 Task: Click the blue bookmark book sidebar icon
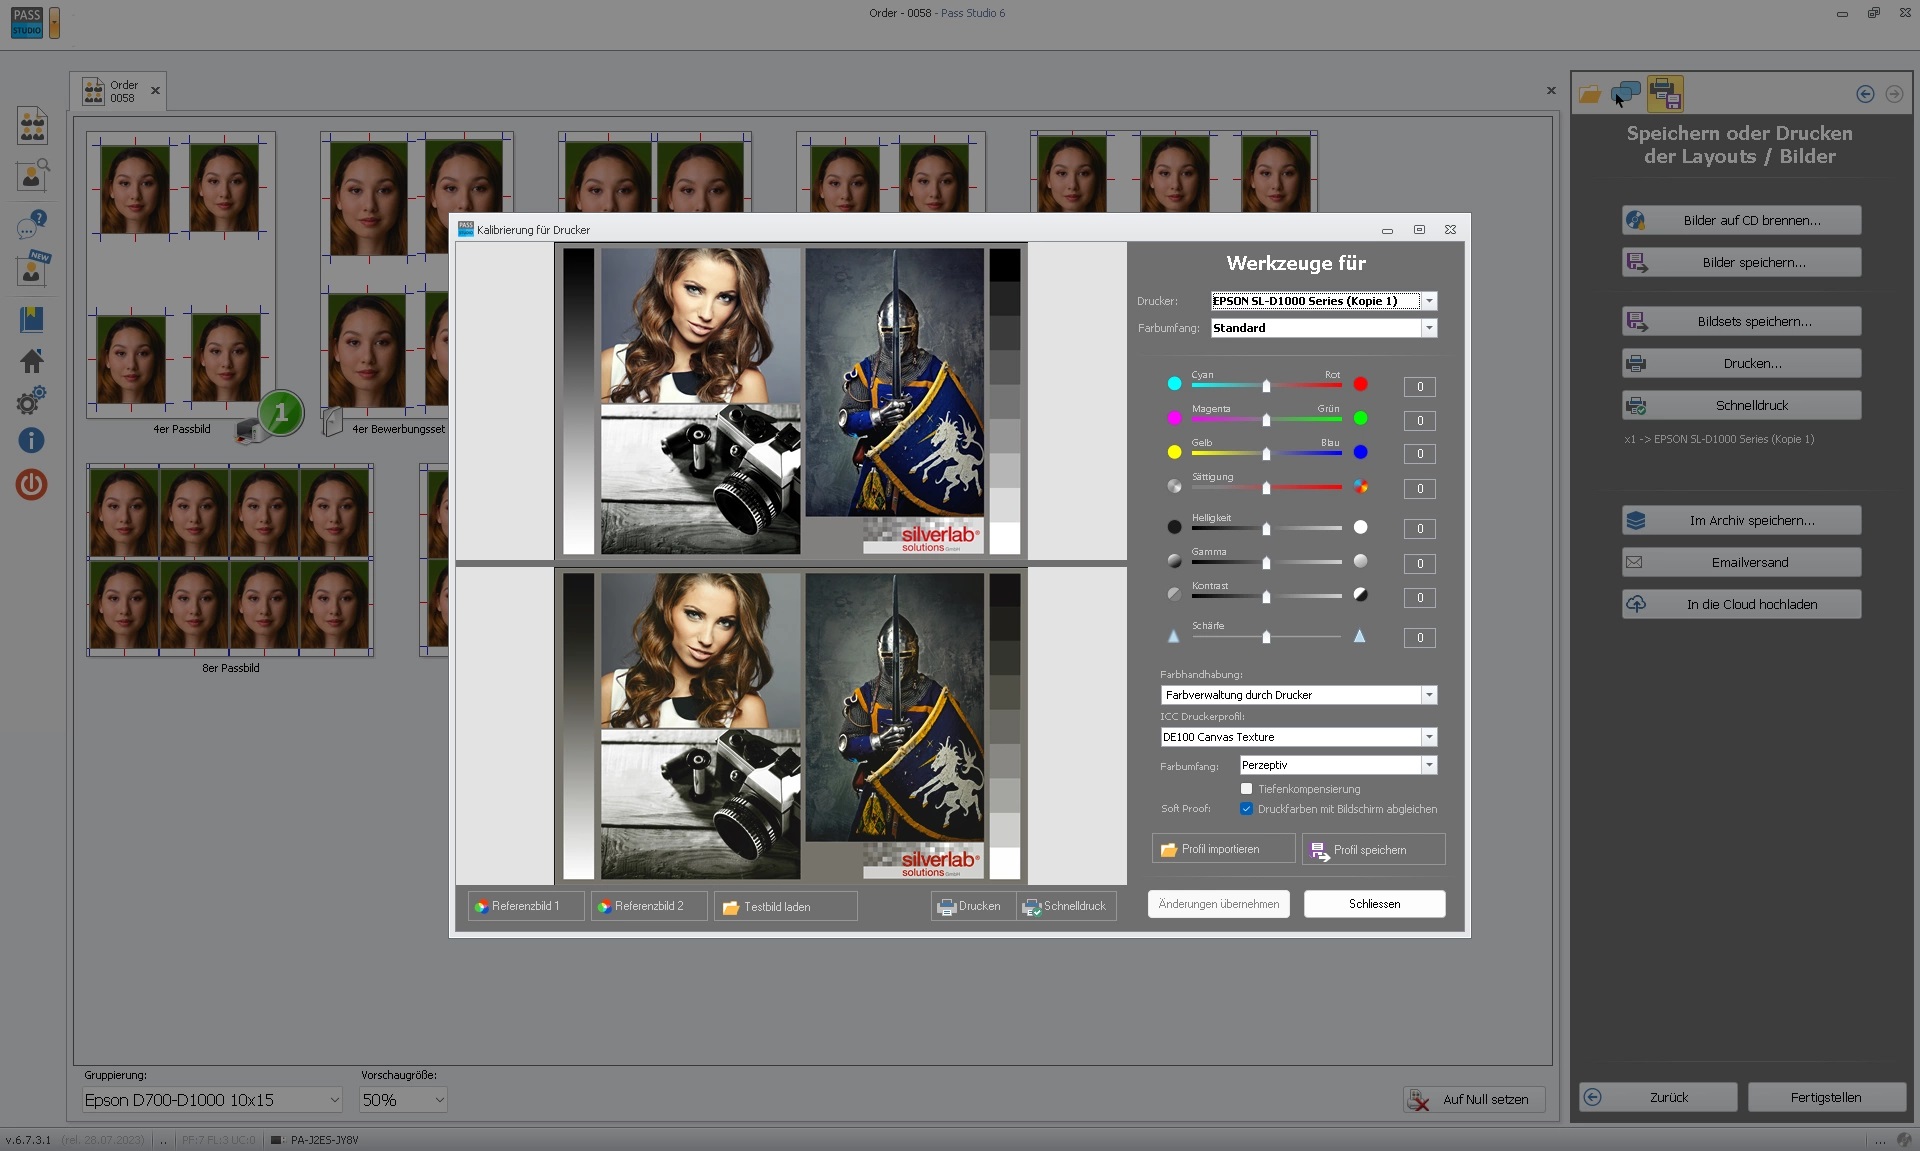pos(31,320)
